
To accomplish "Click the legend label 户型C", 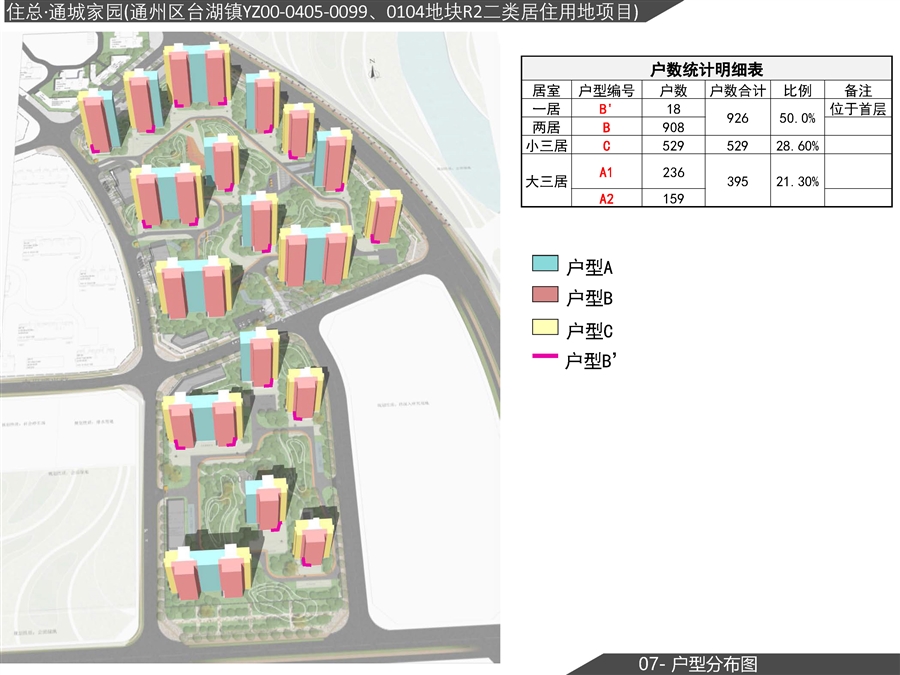I will pyautogui.click(x=589, y=331).
